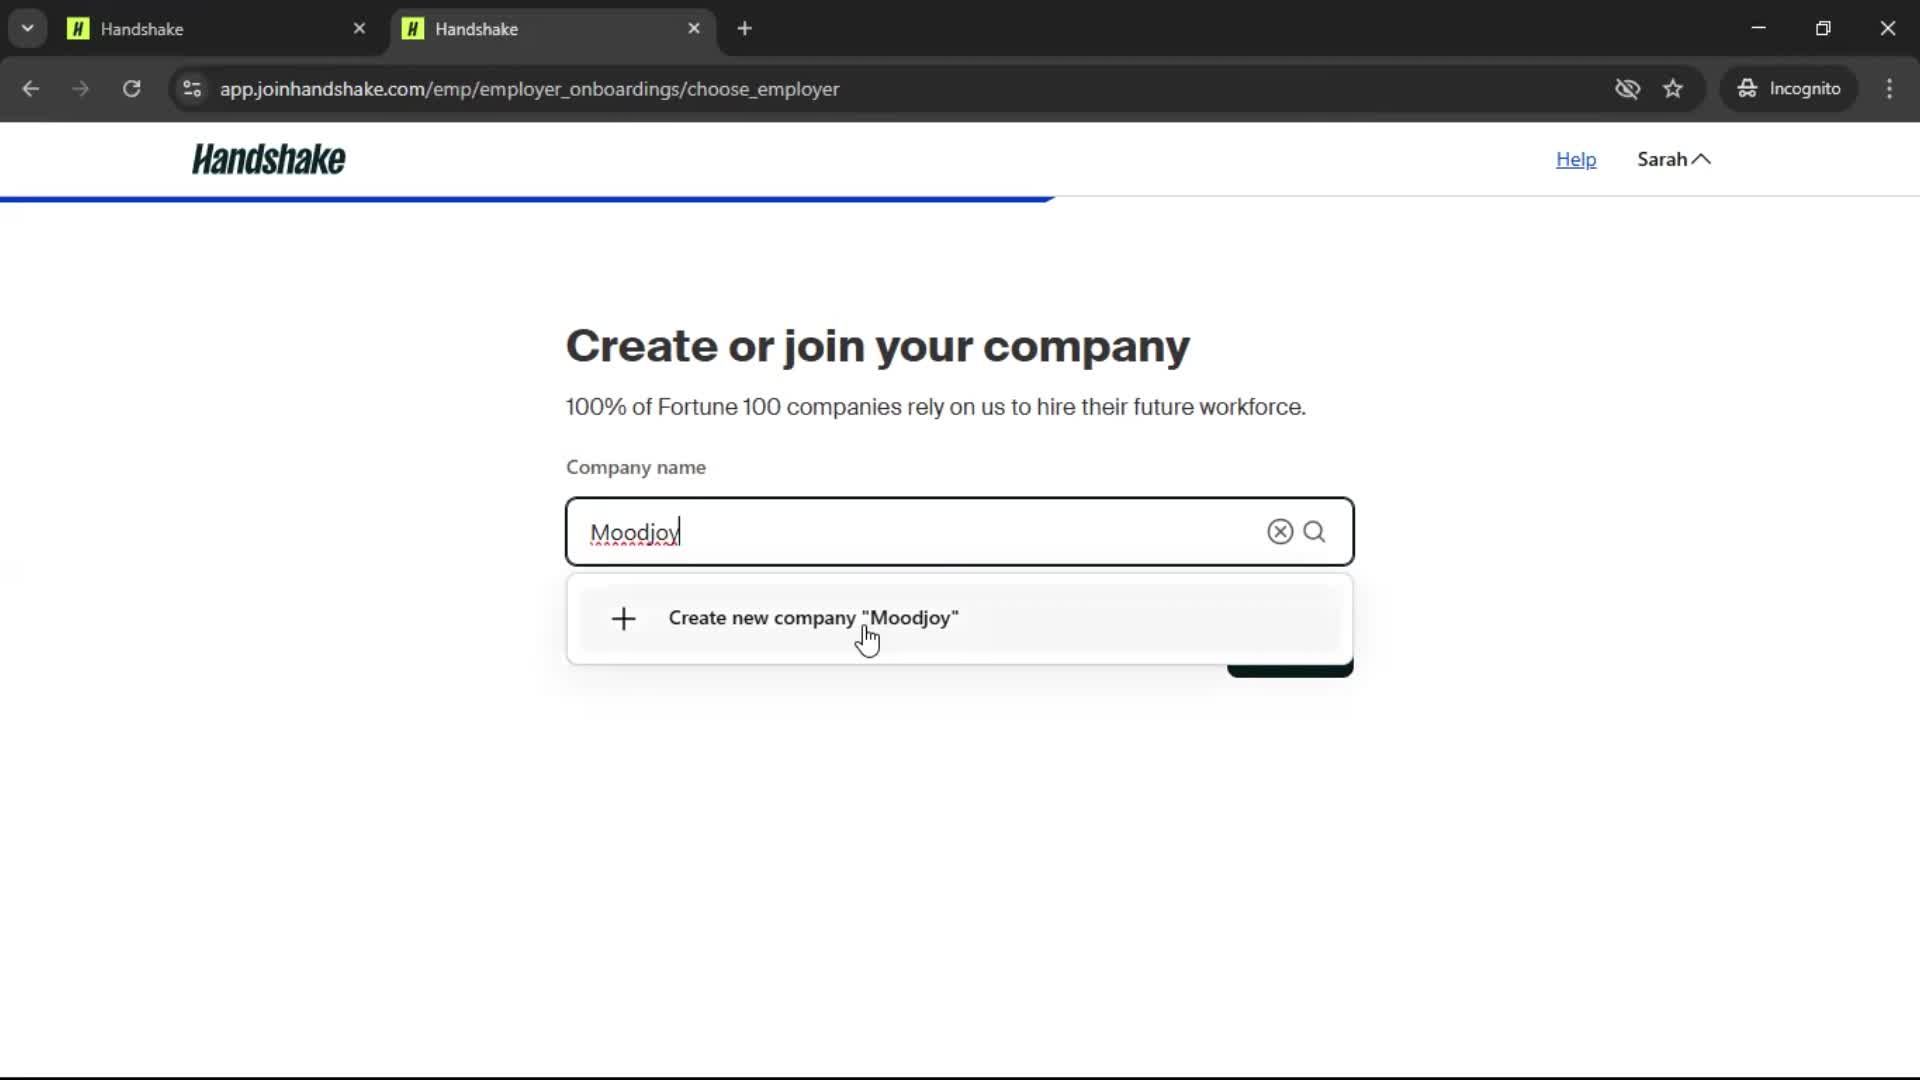The height and width of the screenshot is (1080, 1920).
Task: Expand the Sarah account menu
Action: coord(1674,159)
